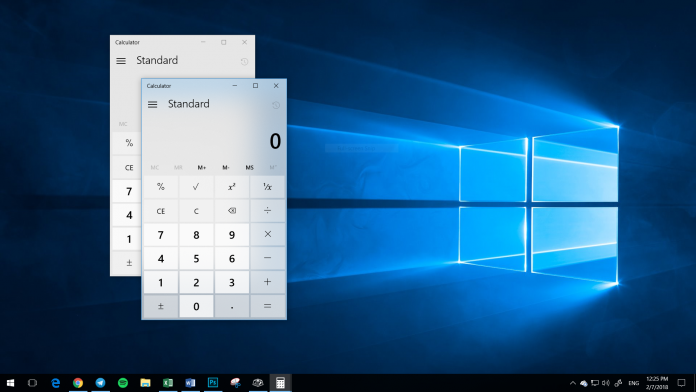This screenshot has height=392, width=696.
Task: Open the Windows Start menu
Action: 10,383
